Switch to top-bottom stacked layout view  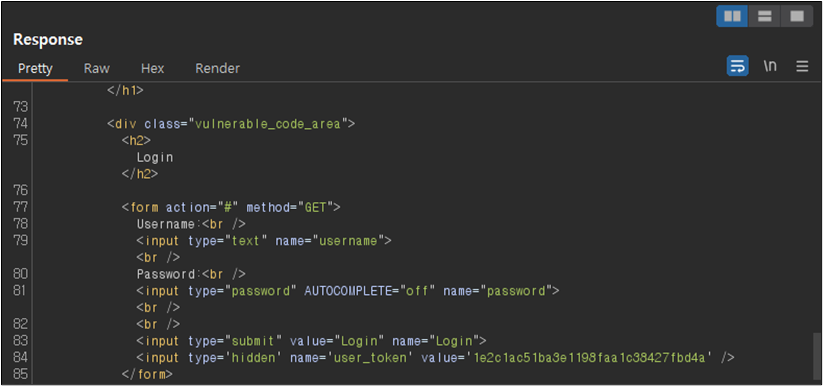coord(764,16)
